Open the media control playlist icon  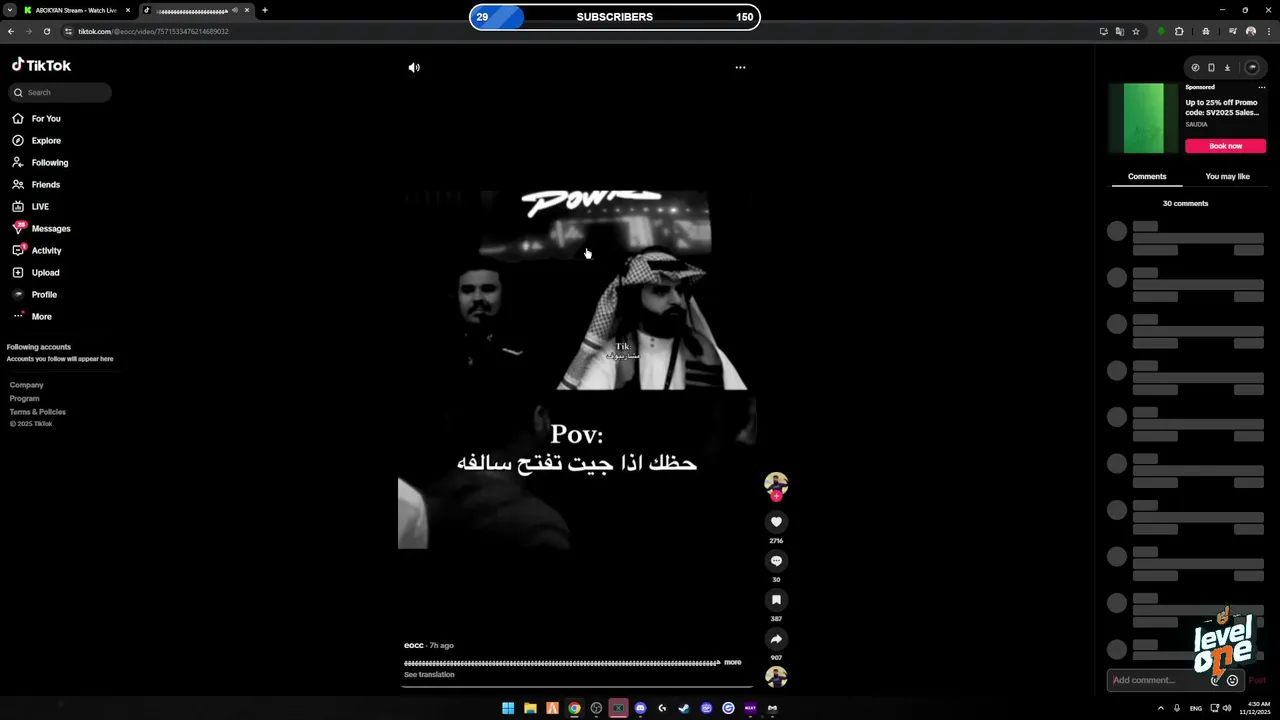coord(1233,32)
